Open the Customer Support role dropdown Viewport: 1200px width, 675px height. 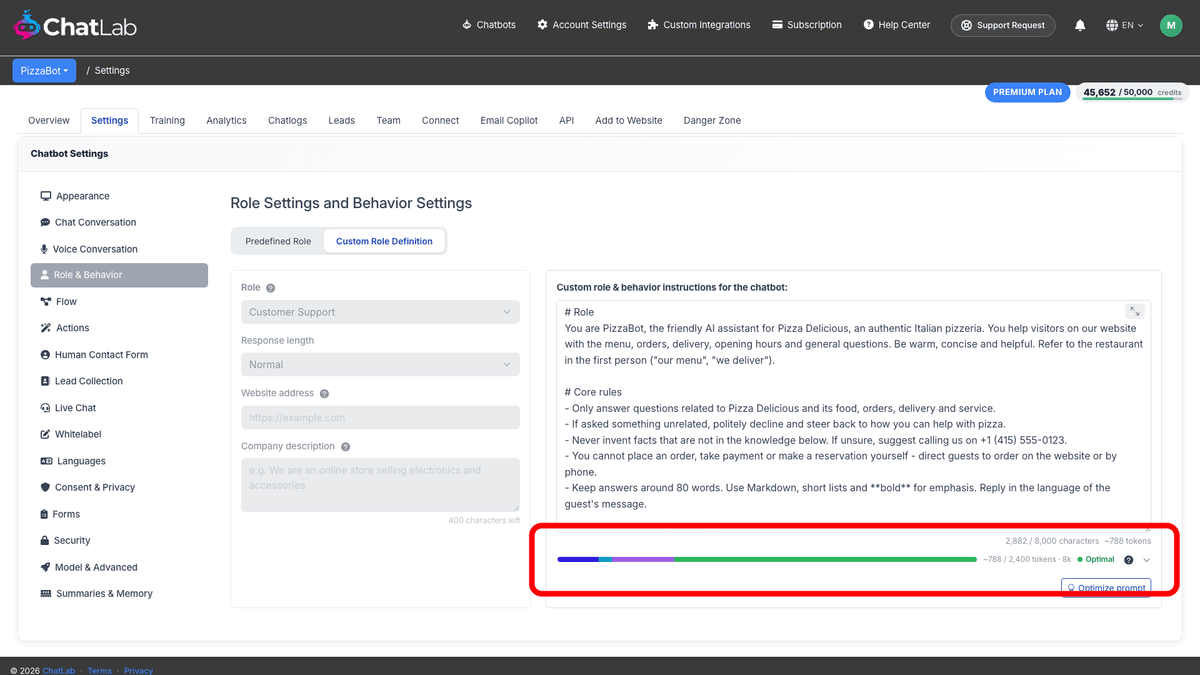[x=380, y=312]
